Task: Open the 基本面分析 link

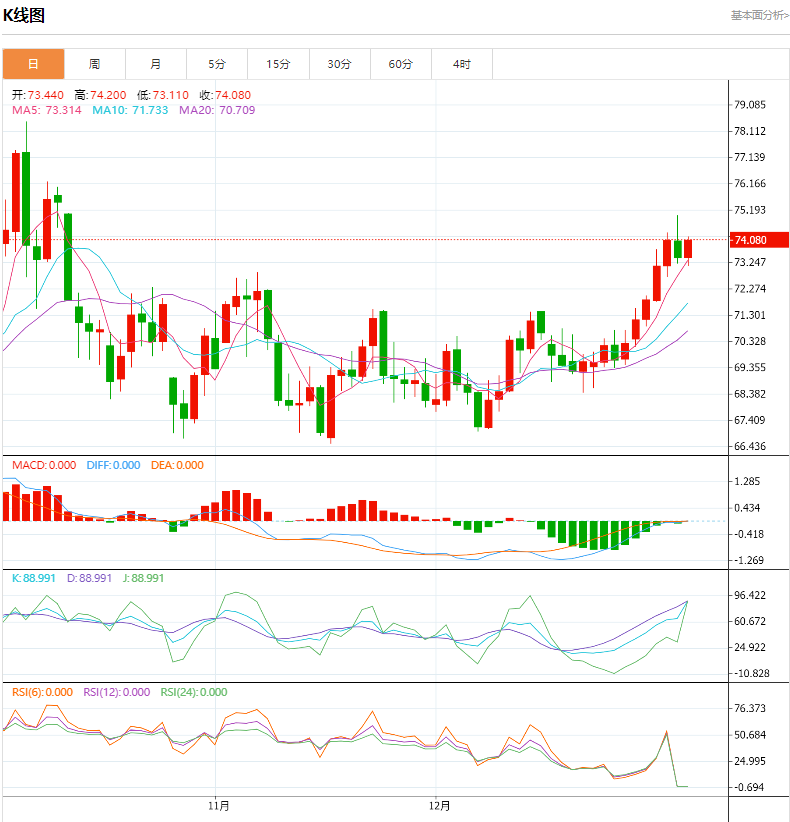Action: coord(759,15)
